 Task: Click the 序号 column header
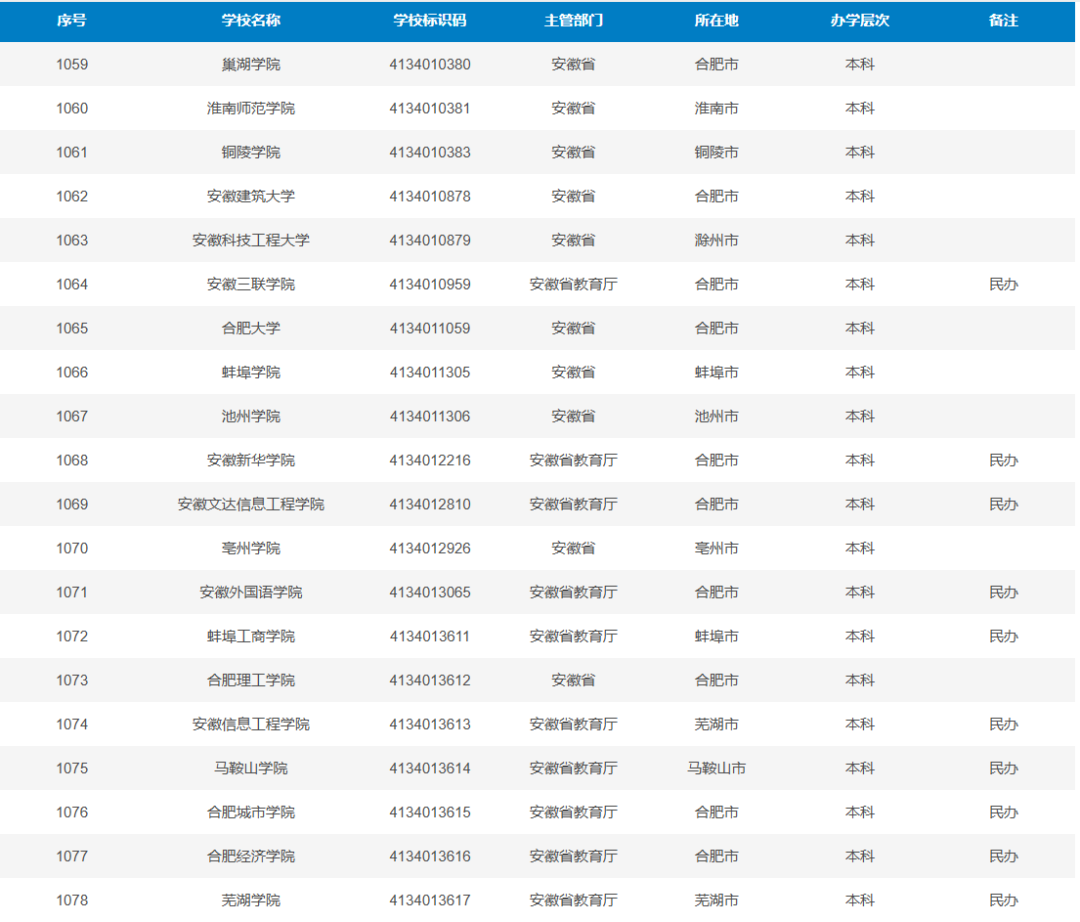[x=72, y=21]
